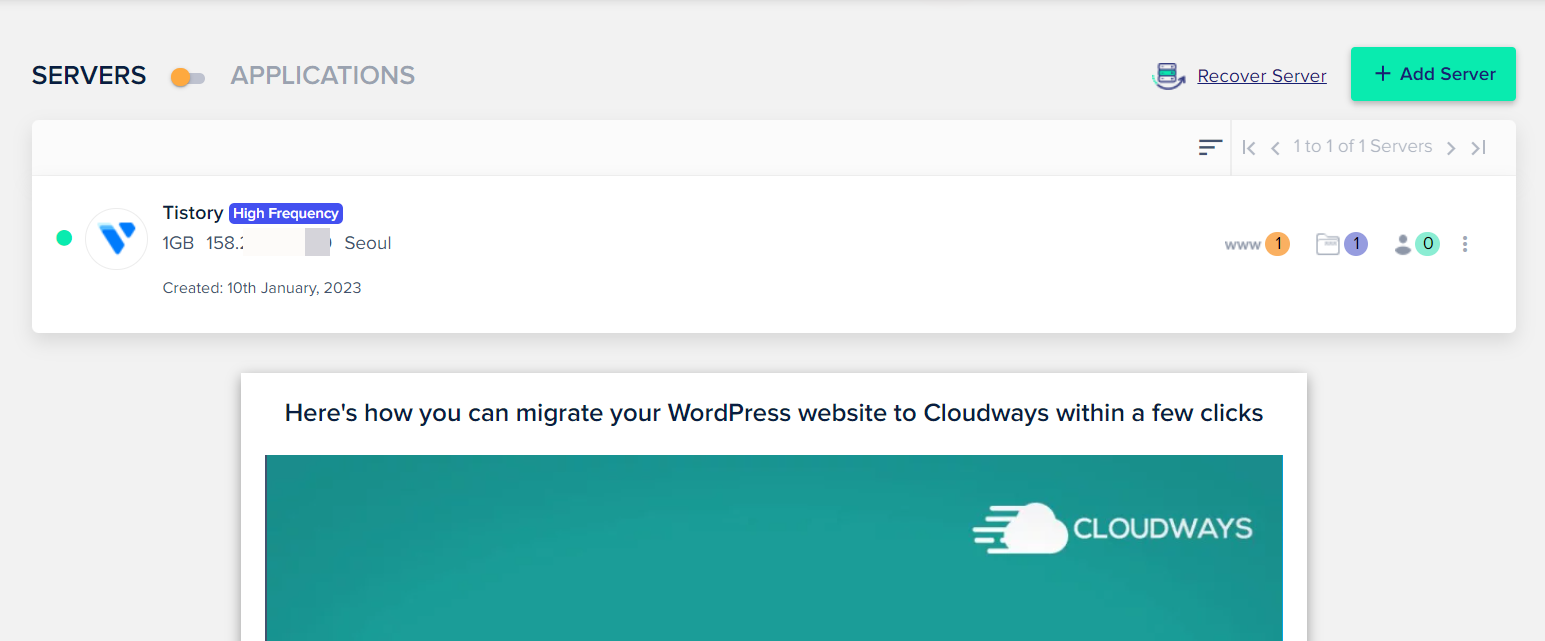This screenshot has width=1545, height=641.
Task: Open the Tistory server name
Action: point(193,213)
